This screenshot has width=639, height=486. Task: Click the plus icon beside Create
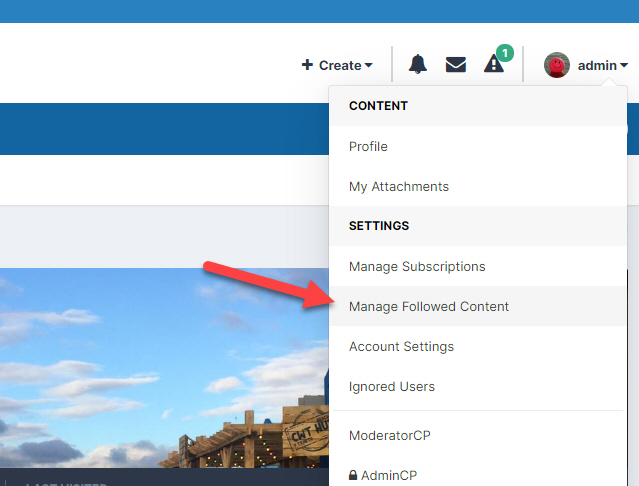tap(307, 65)
